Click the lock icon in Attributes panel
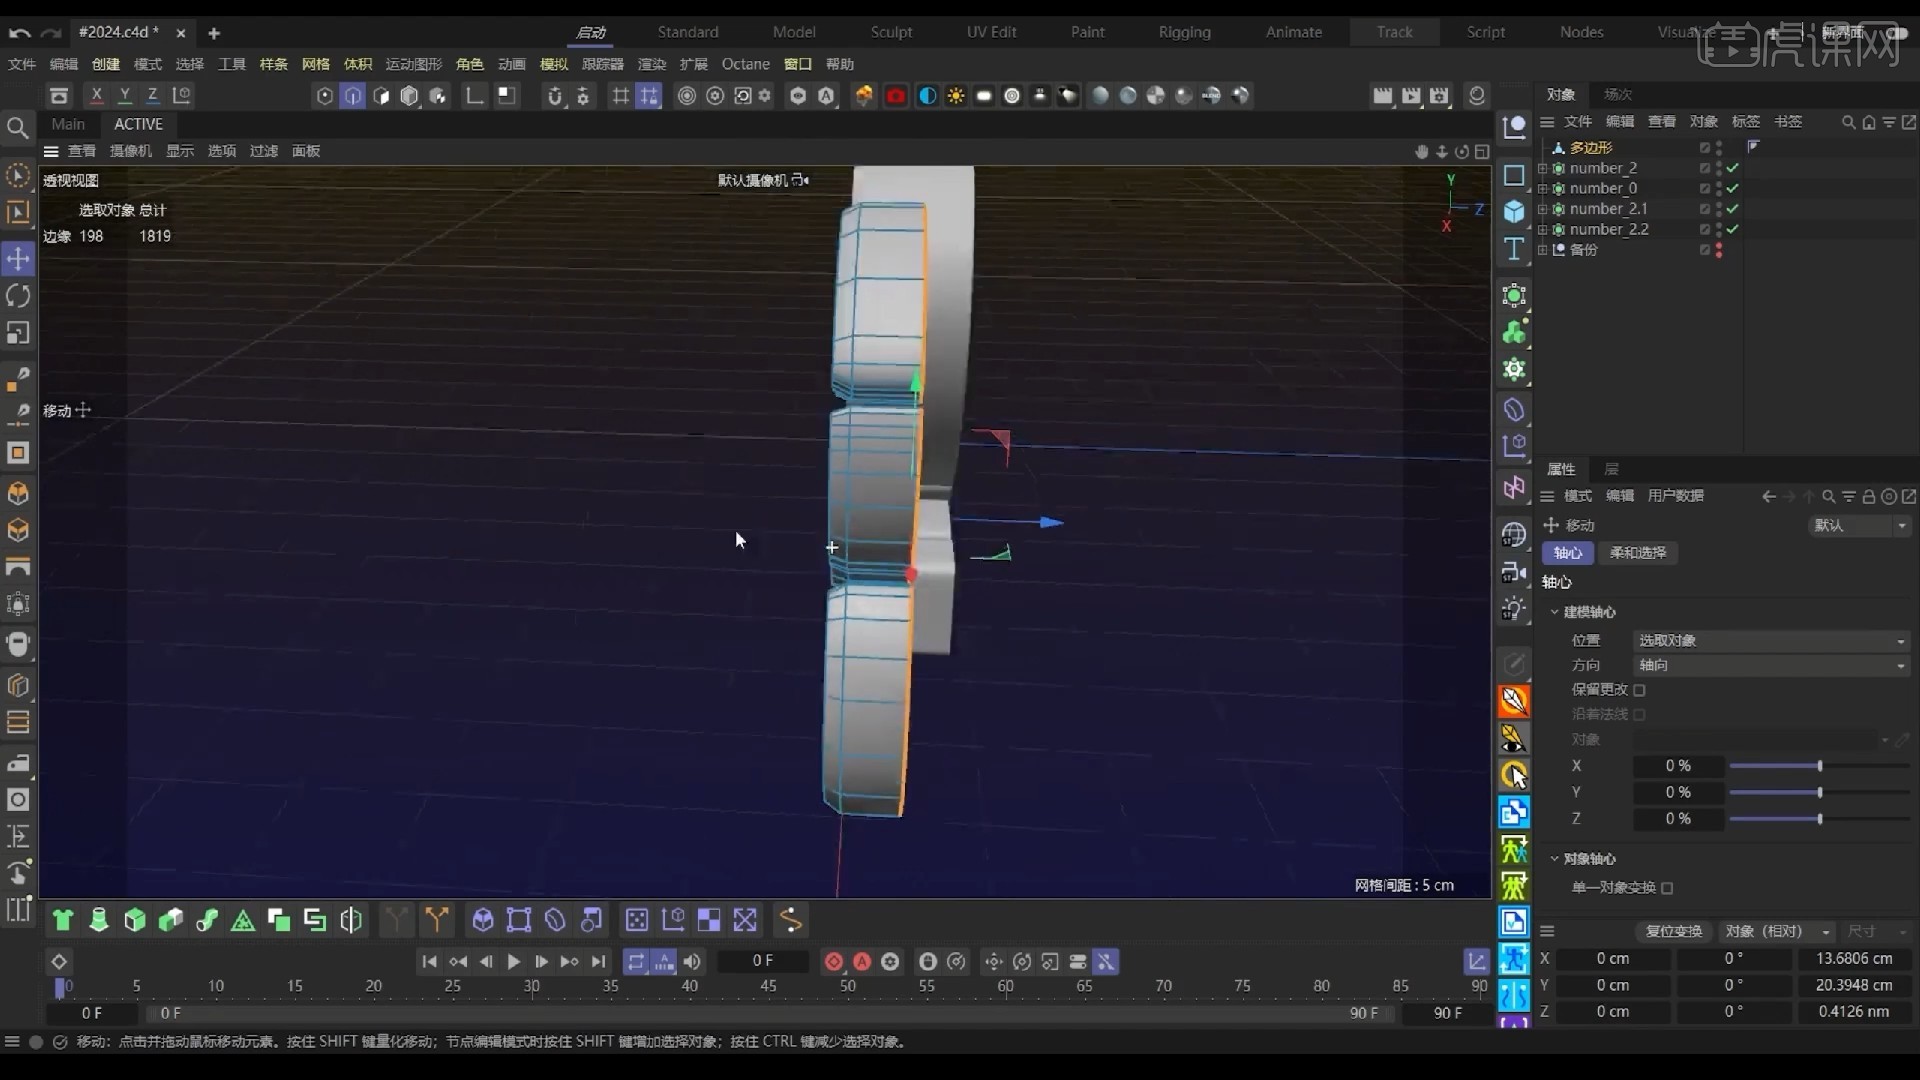The width and height of the screenshot is (1920, 1080). [1868, 496]
